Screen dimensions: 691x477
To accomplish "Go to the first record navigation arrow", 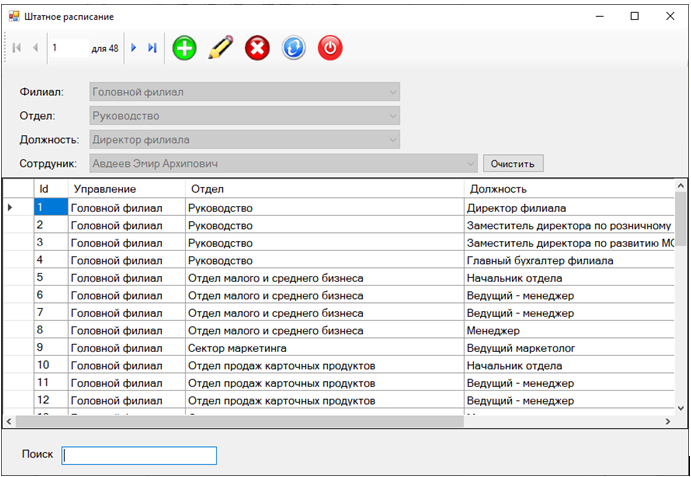I will (x=16, y=48).
